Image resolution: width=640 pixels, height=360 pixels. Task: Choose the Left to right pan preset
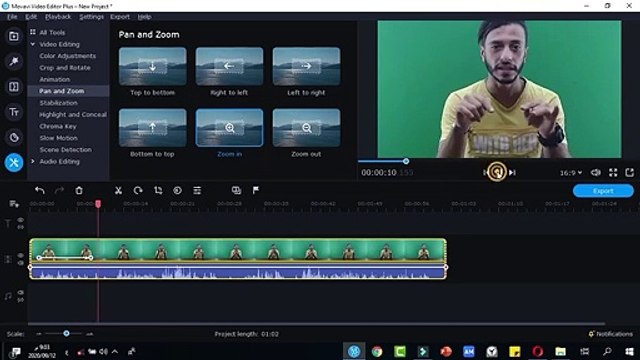tap(306, 66)
